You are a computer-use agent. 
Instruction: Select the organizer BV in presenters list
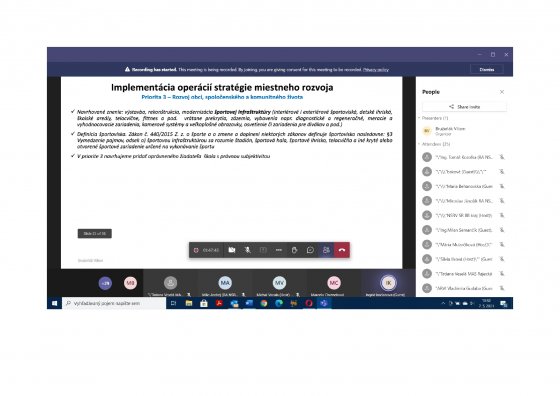click(464, 131)
